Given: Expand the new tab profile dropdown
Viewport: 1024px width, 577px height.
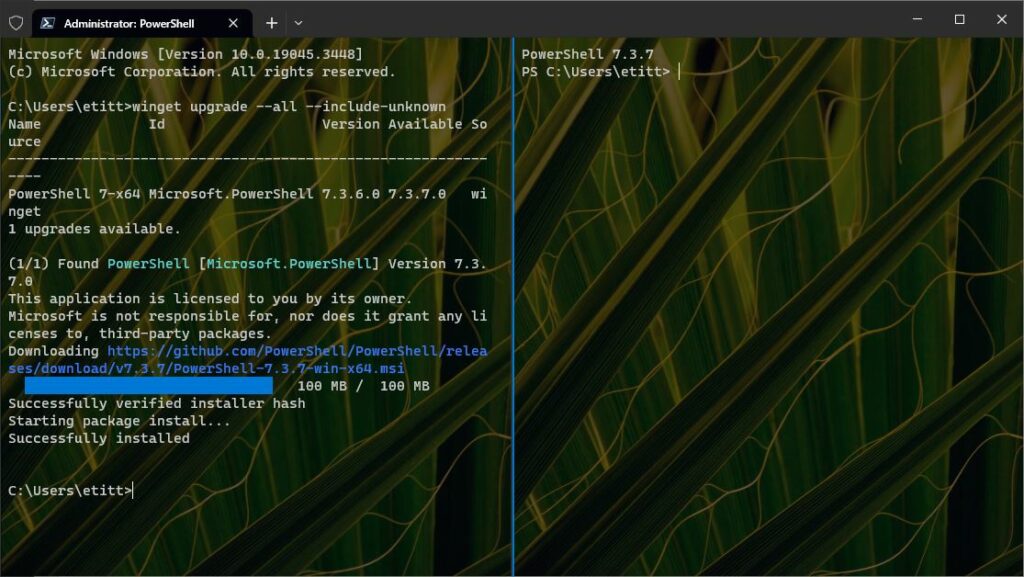Looking at the screenshot, I should point(298,23).
